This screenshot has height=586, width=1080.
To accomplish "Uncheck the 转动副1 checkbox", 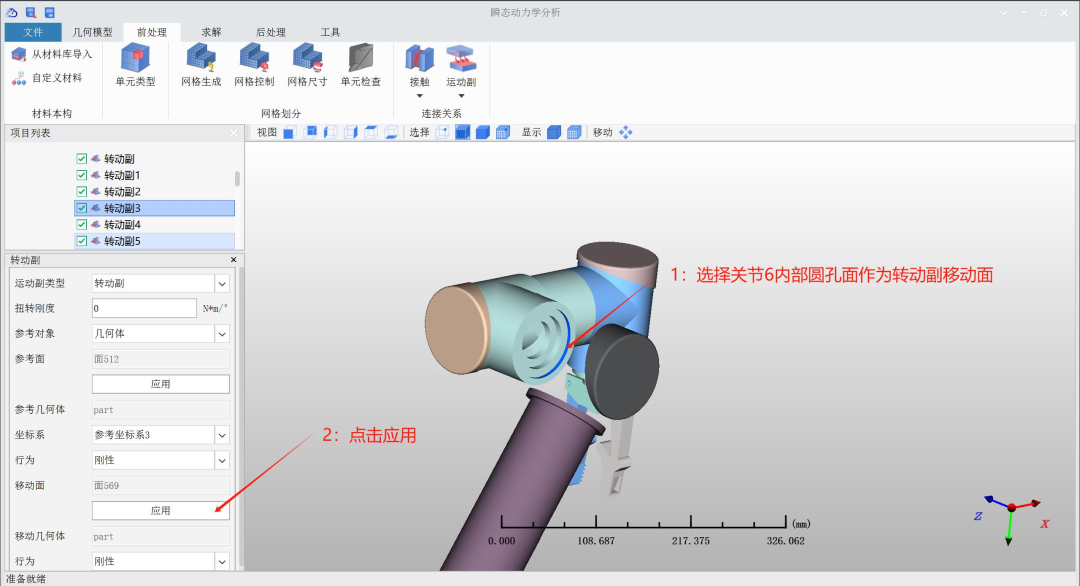I will coord(81,175).
